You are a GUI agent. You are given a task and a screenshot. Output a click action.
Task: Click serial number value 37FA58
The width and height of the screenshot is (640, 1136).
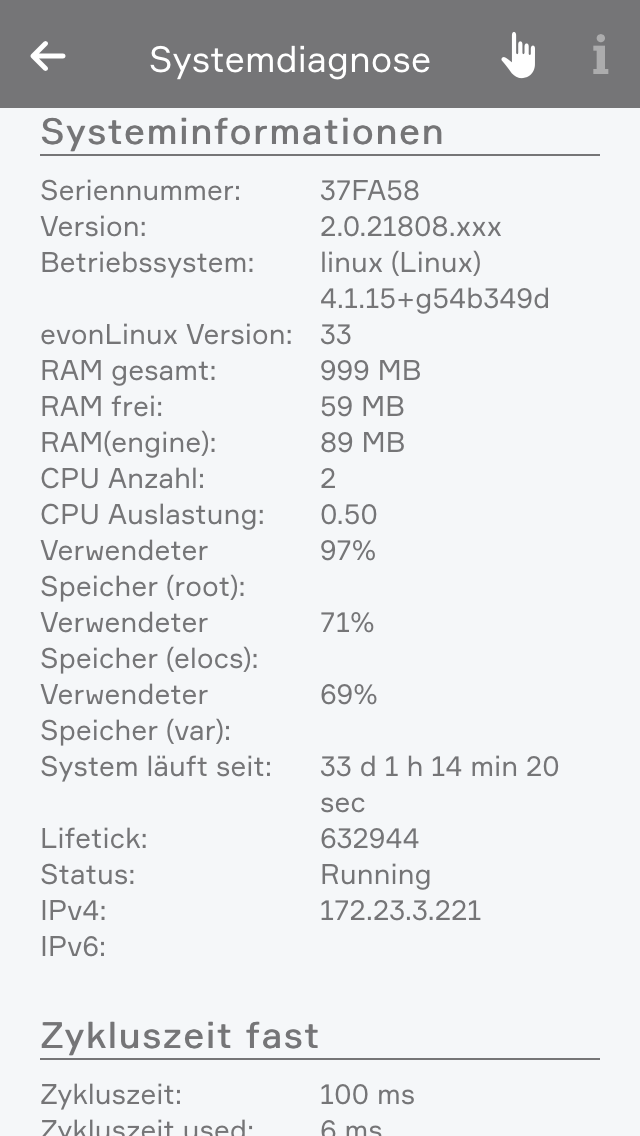click(369, 190)
